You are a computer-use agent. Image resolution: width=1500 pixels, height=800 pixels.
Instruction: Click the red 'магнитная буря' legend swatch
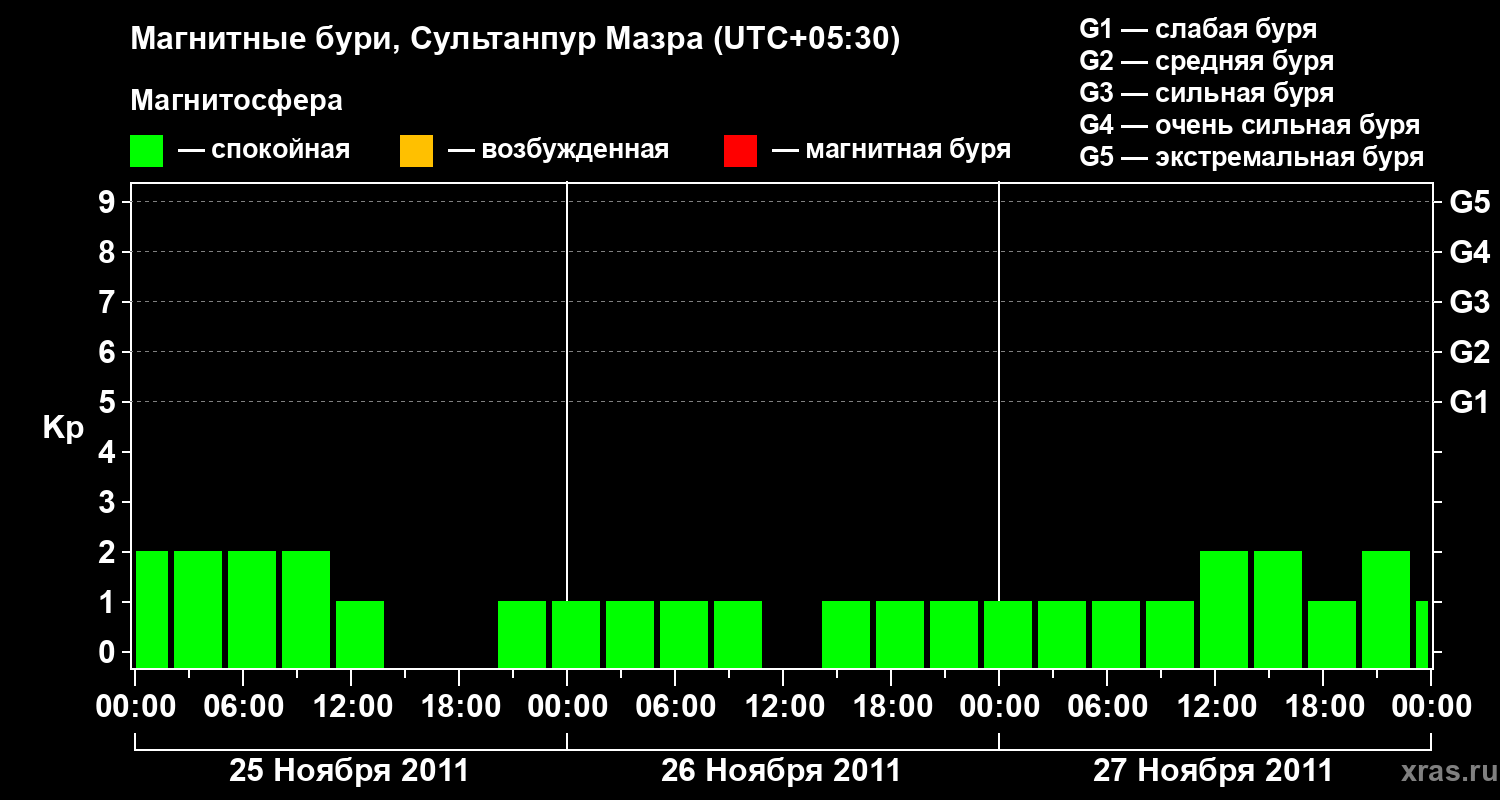[x=740, y=151]
